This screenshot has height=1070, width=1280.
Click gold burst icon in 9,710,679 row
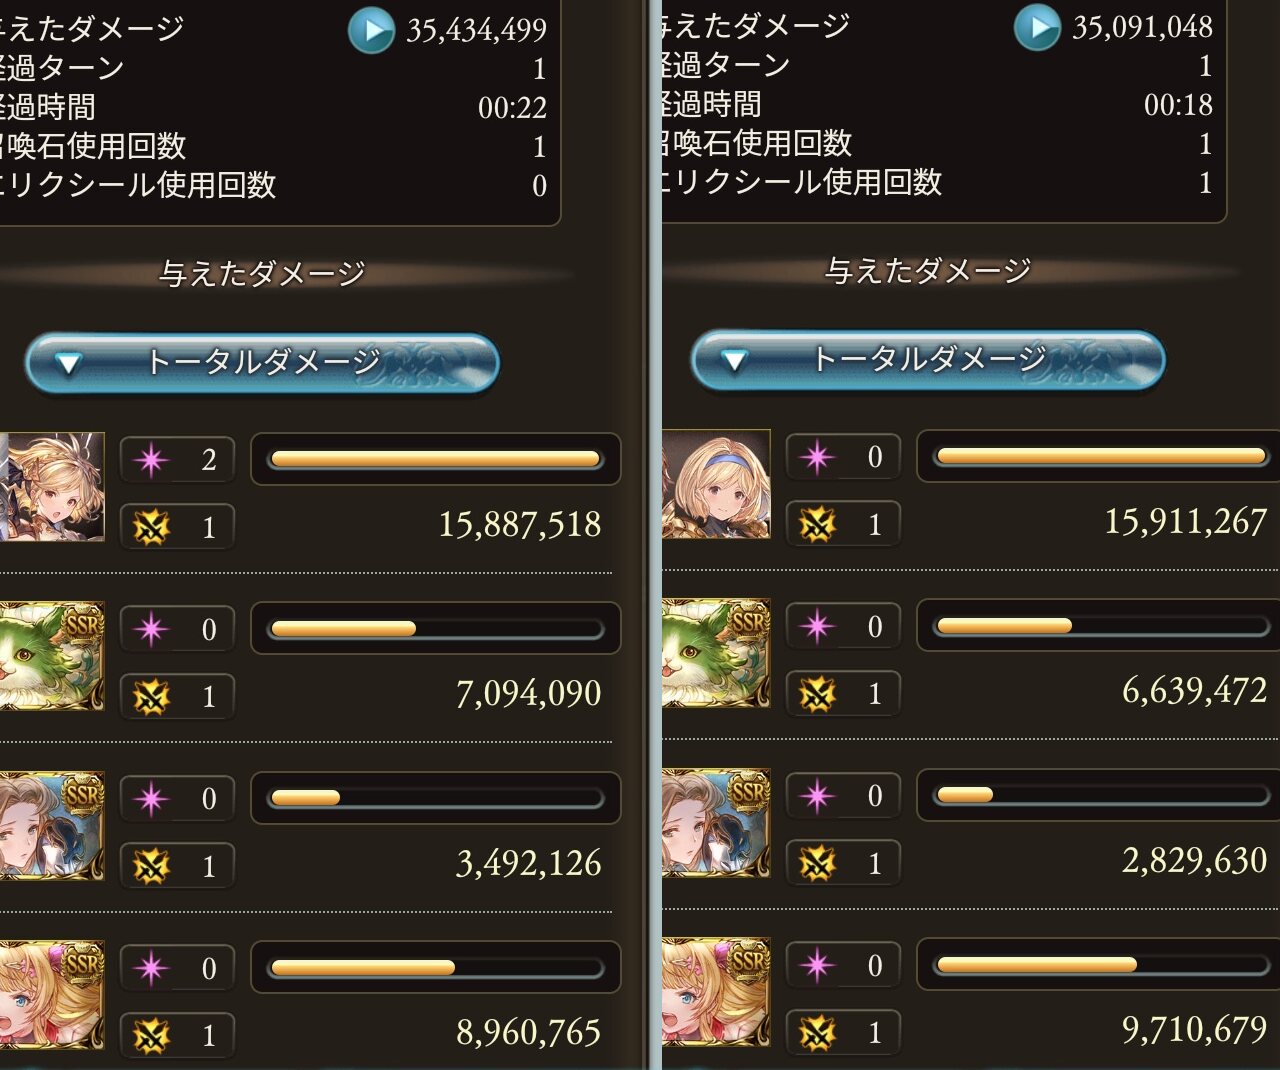(817, 1032)
